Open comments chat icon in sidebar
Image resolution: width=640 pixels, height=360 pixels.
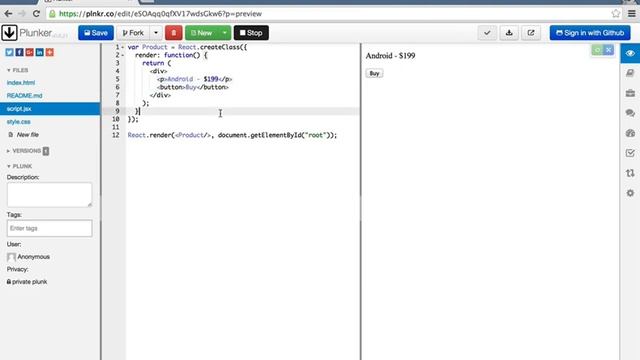point(630,113)
